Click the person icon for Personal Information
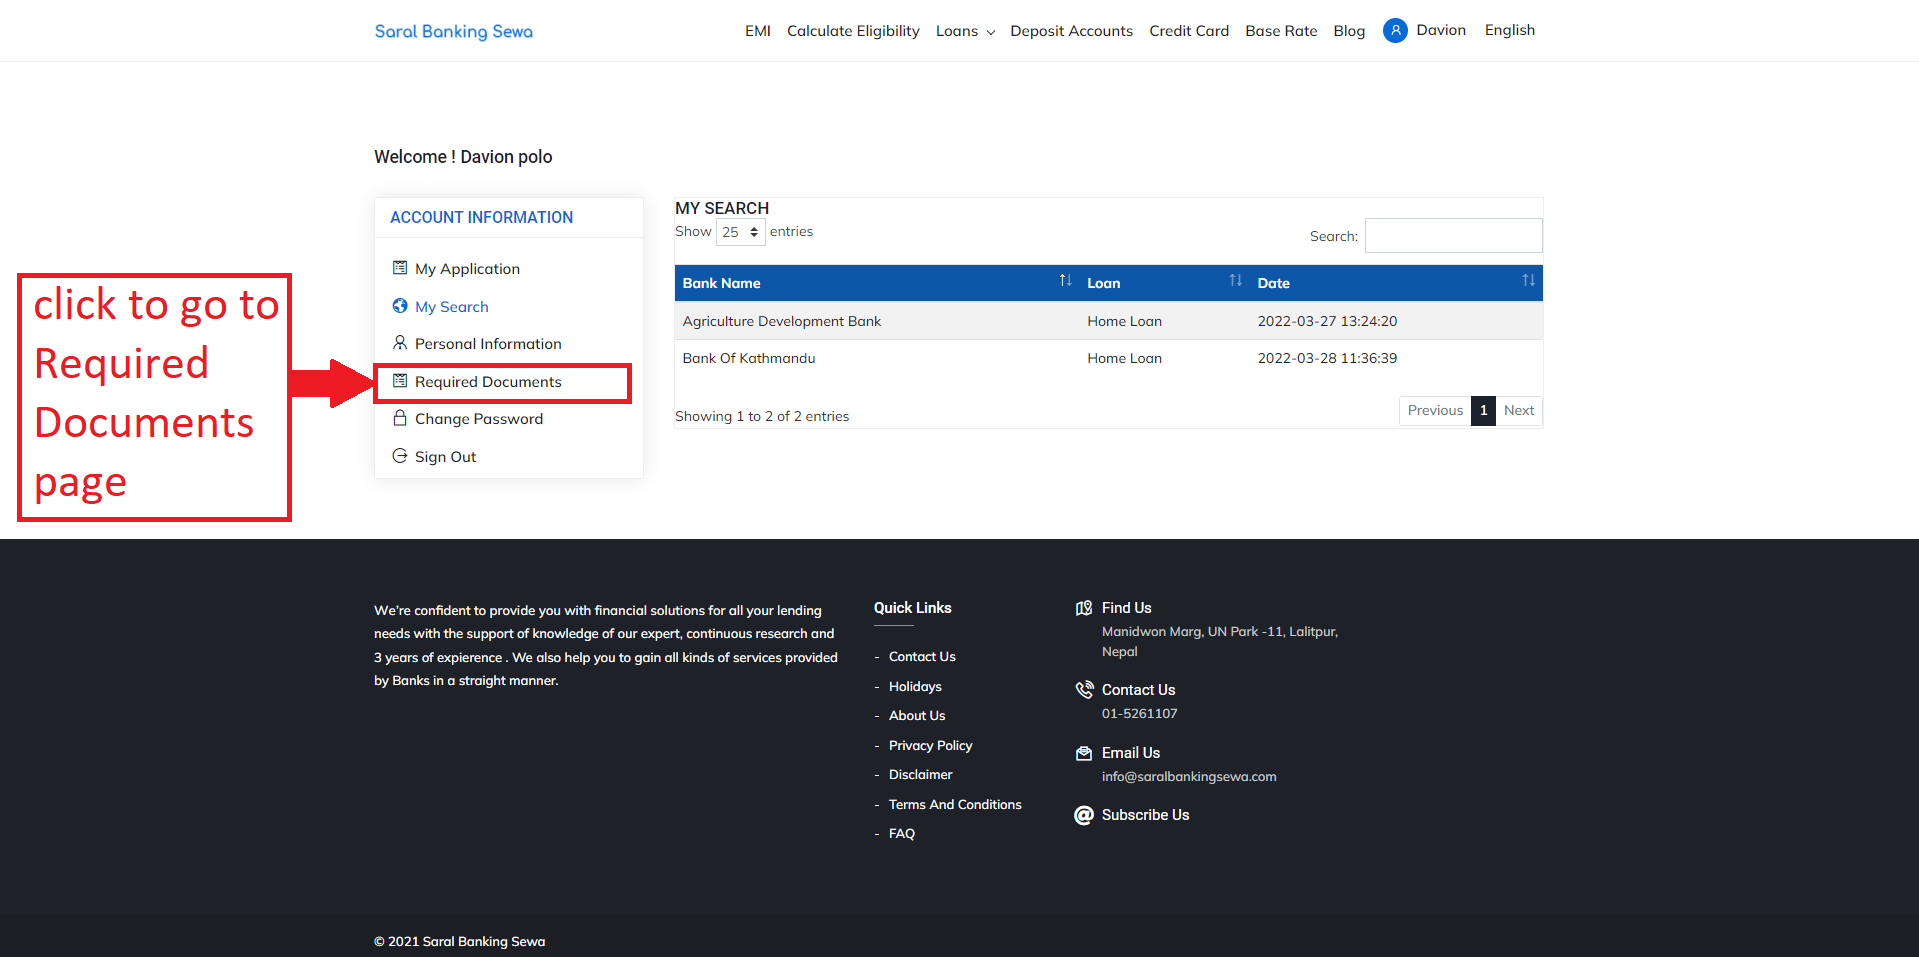The width and height of the screenshot is (1919, 957). click(x=400, y=343)
